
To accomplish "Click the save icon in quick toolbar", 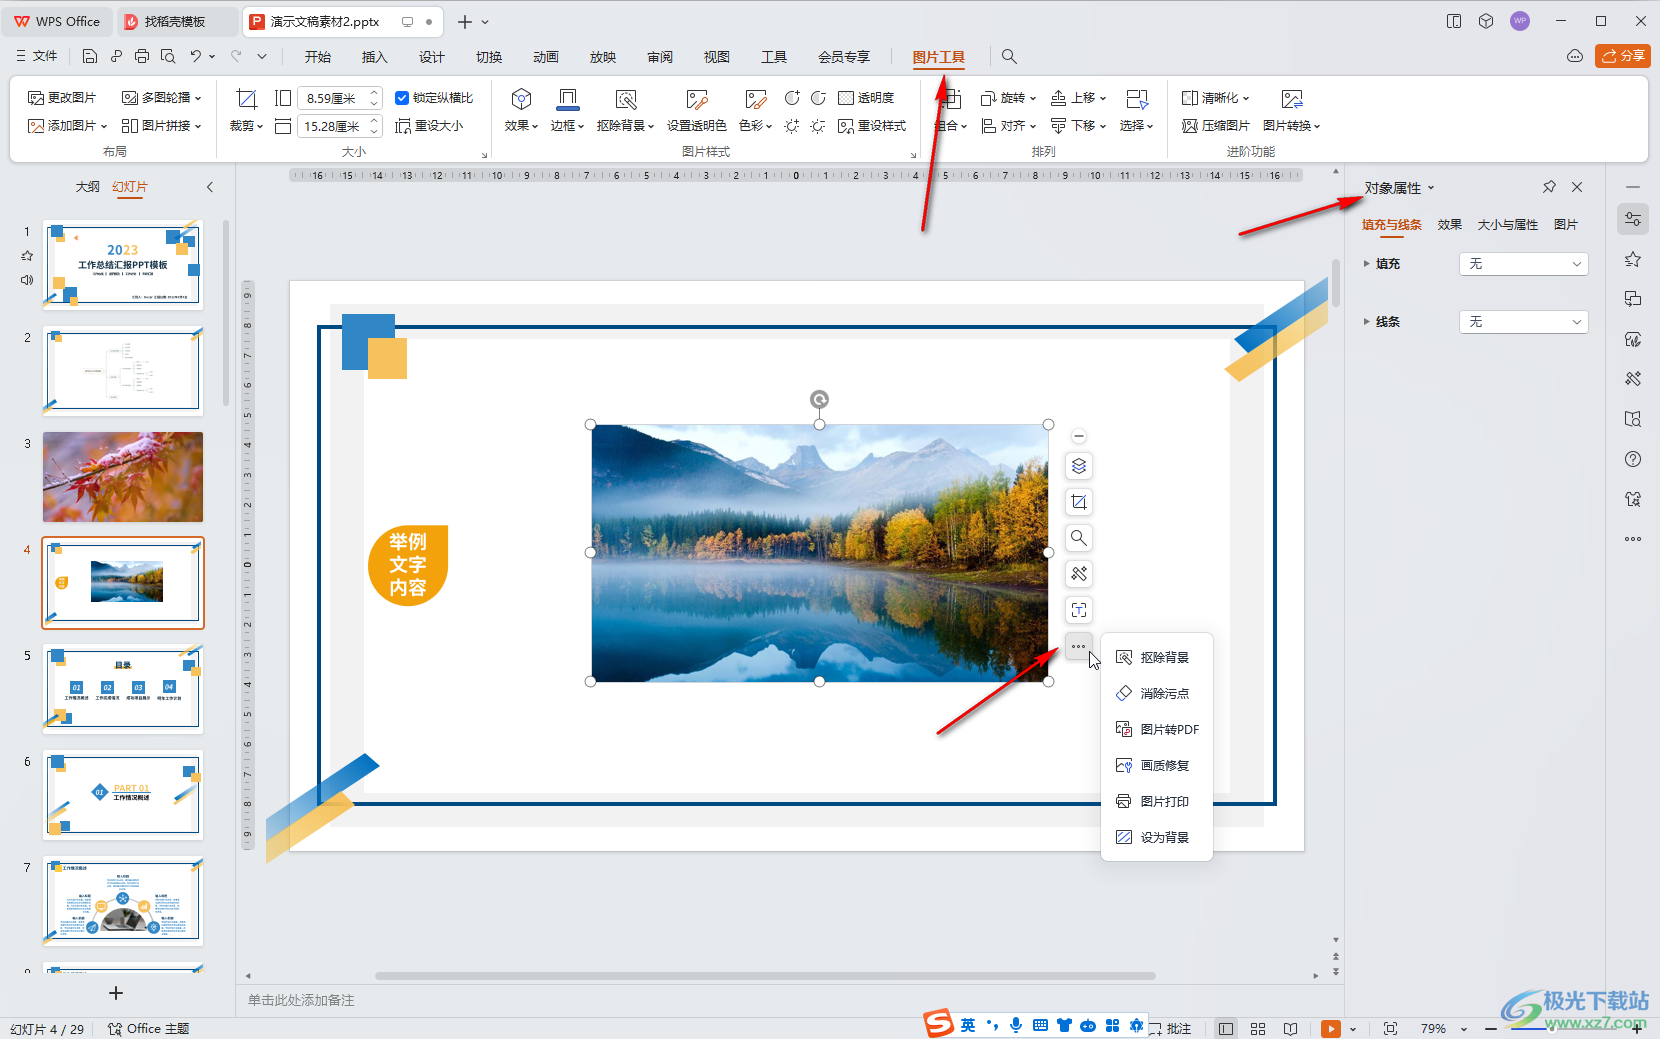I will pyautogui.click(x=90, y=57).
